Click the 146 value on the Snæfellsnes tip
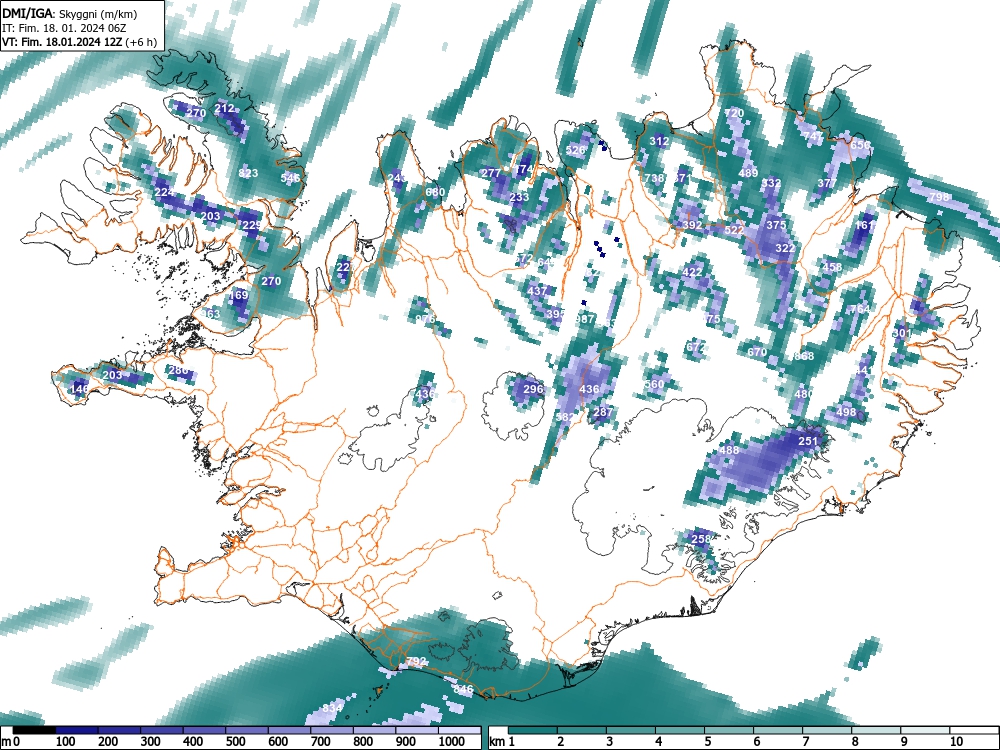 click(79, 389)
